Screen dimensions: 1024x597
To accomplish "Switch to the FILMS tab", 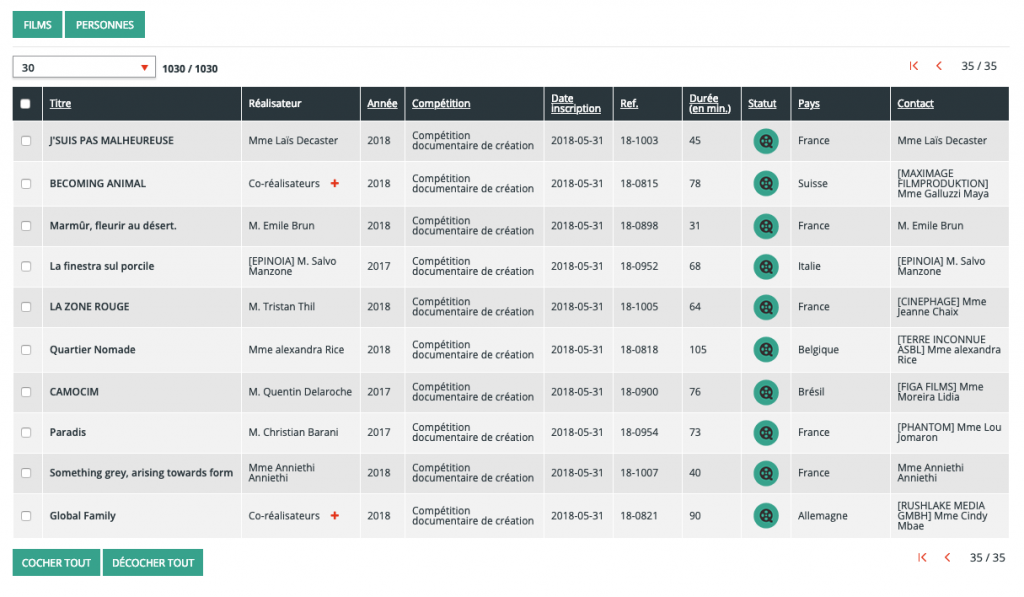I will (38, 25).
